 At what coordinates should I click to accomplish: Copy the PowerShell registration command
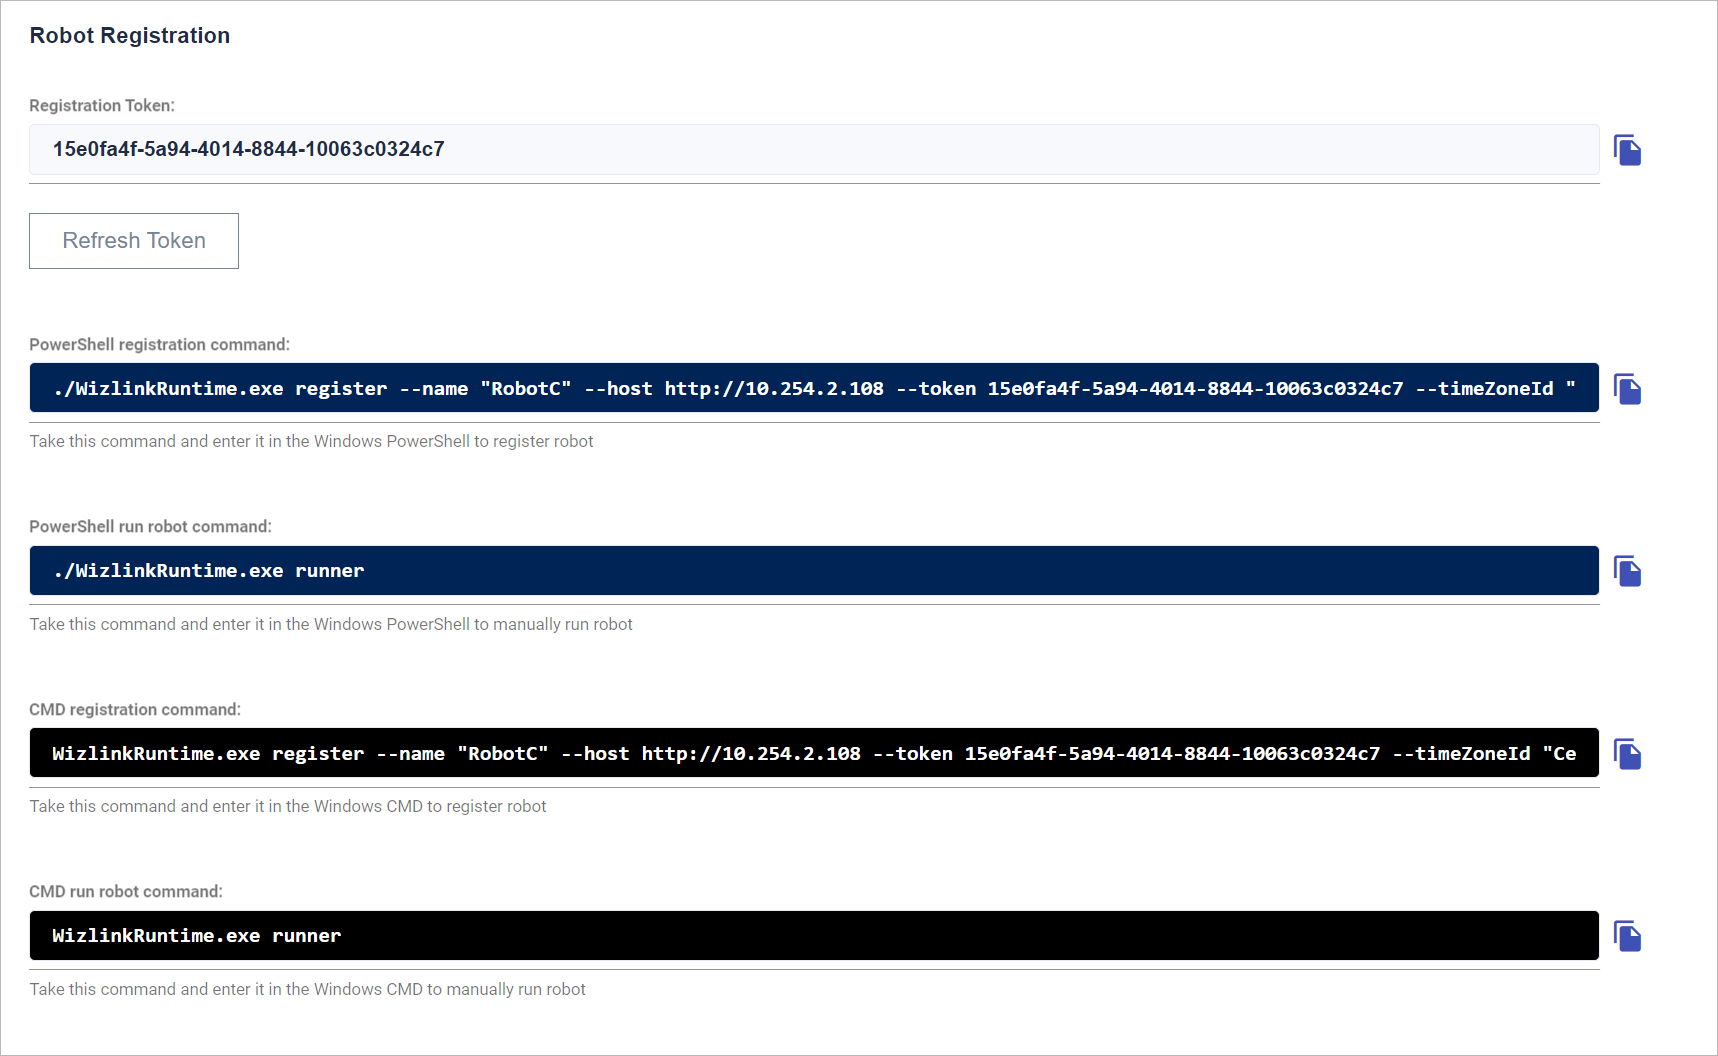point(1627,389)
